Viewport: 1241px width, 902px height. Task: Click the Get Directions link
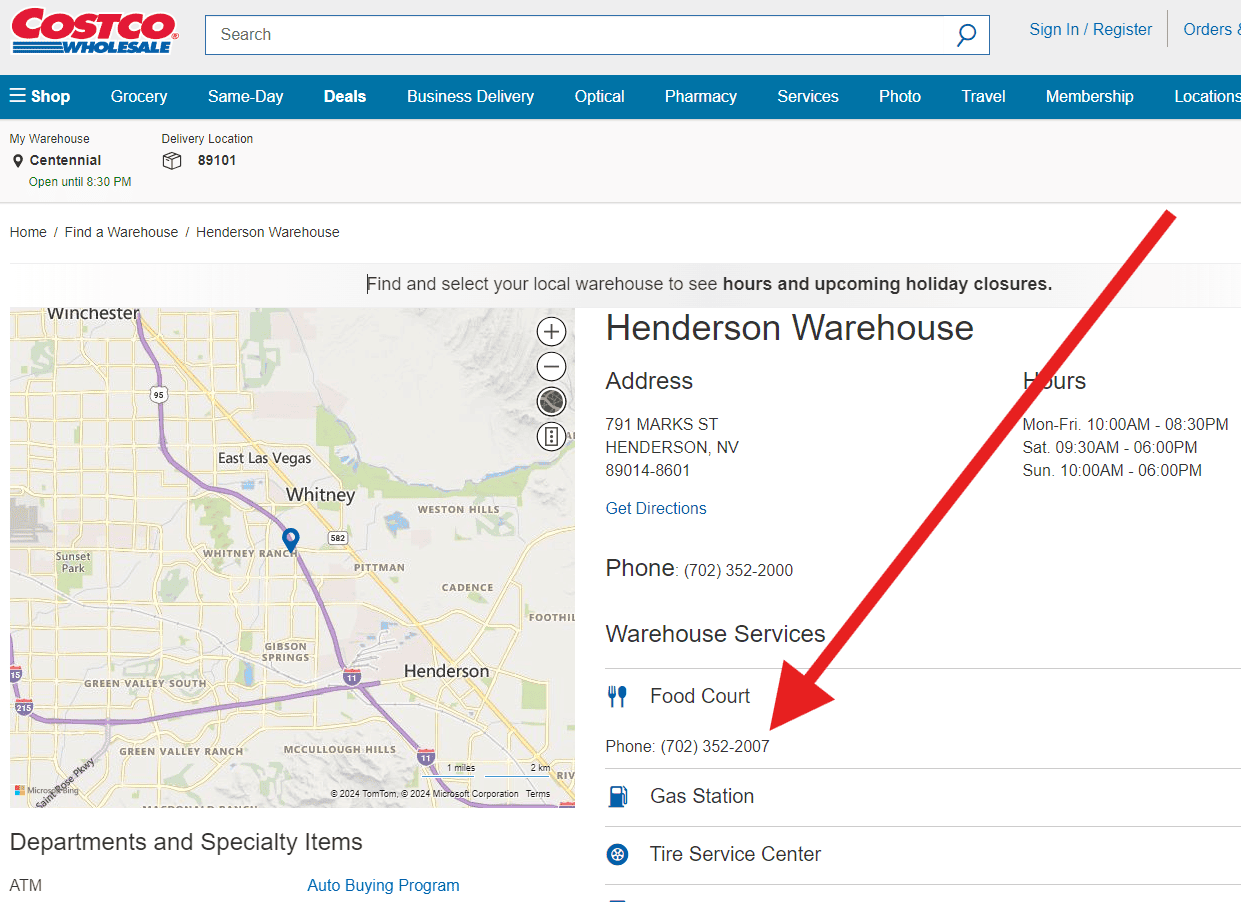(x=656, y=508)
